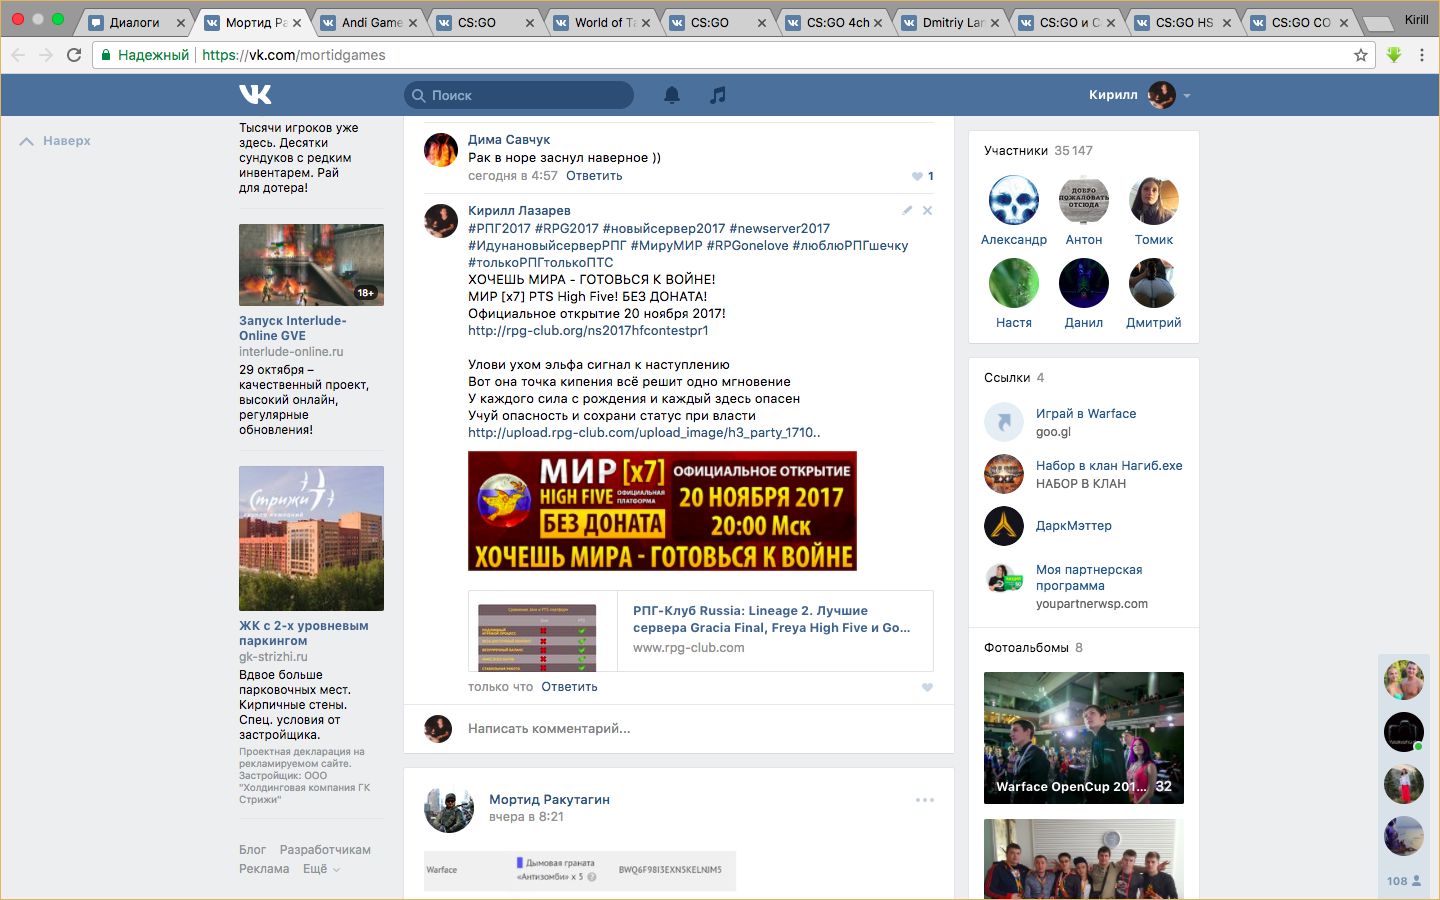Go forward in browser history
The height and width of the screenshot is (900, 1440).
46,55
